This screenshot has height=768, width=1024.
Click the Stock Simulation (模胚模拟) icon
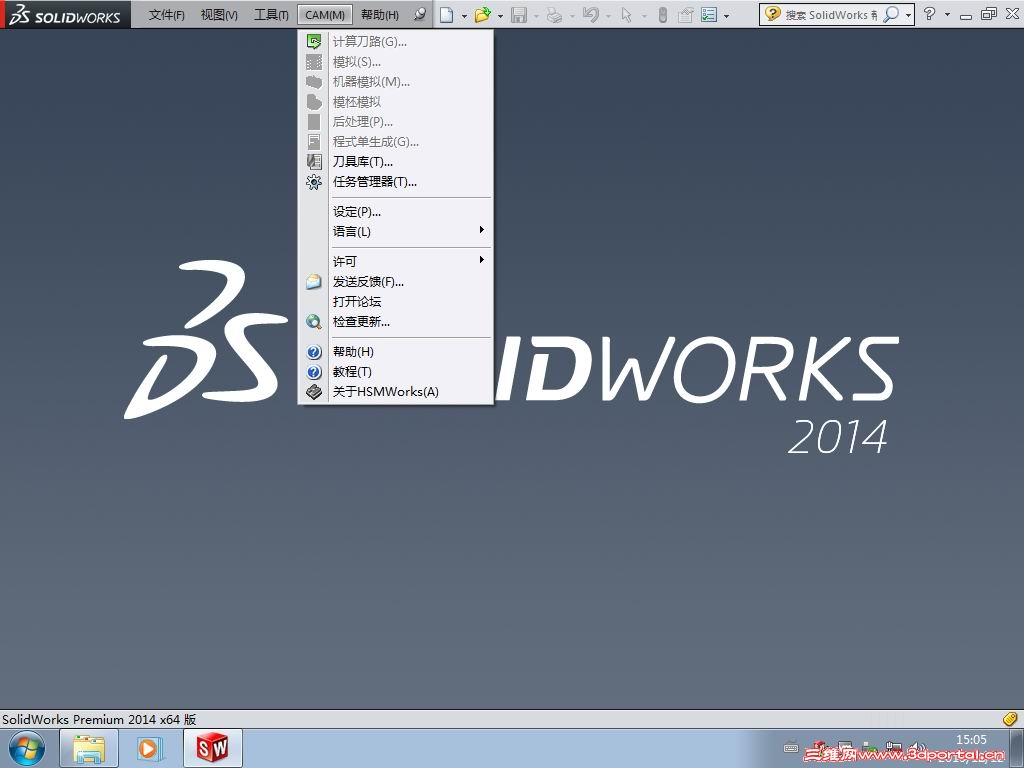tap(314, 102)
